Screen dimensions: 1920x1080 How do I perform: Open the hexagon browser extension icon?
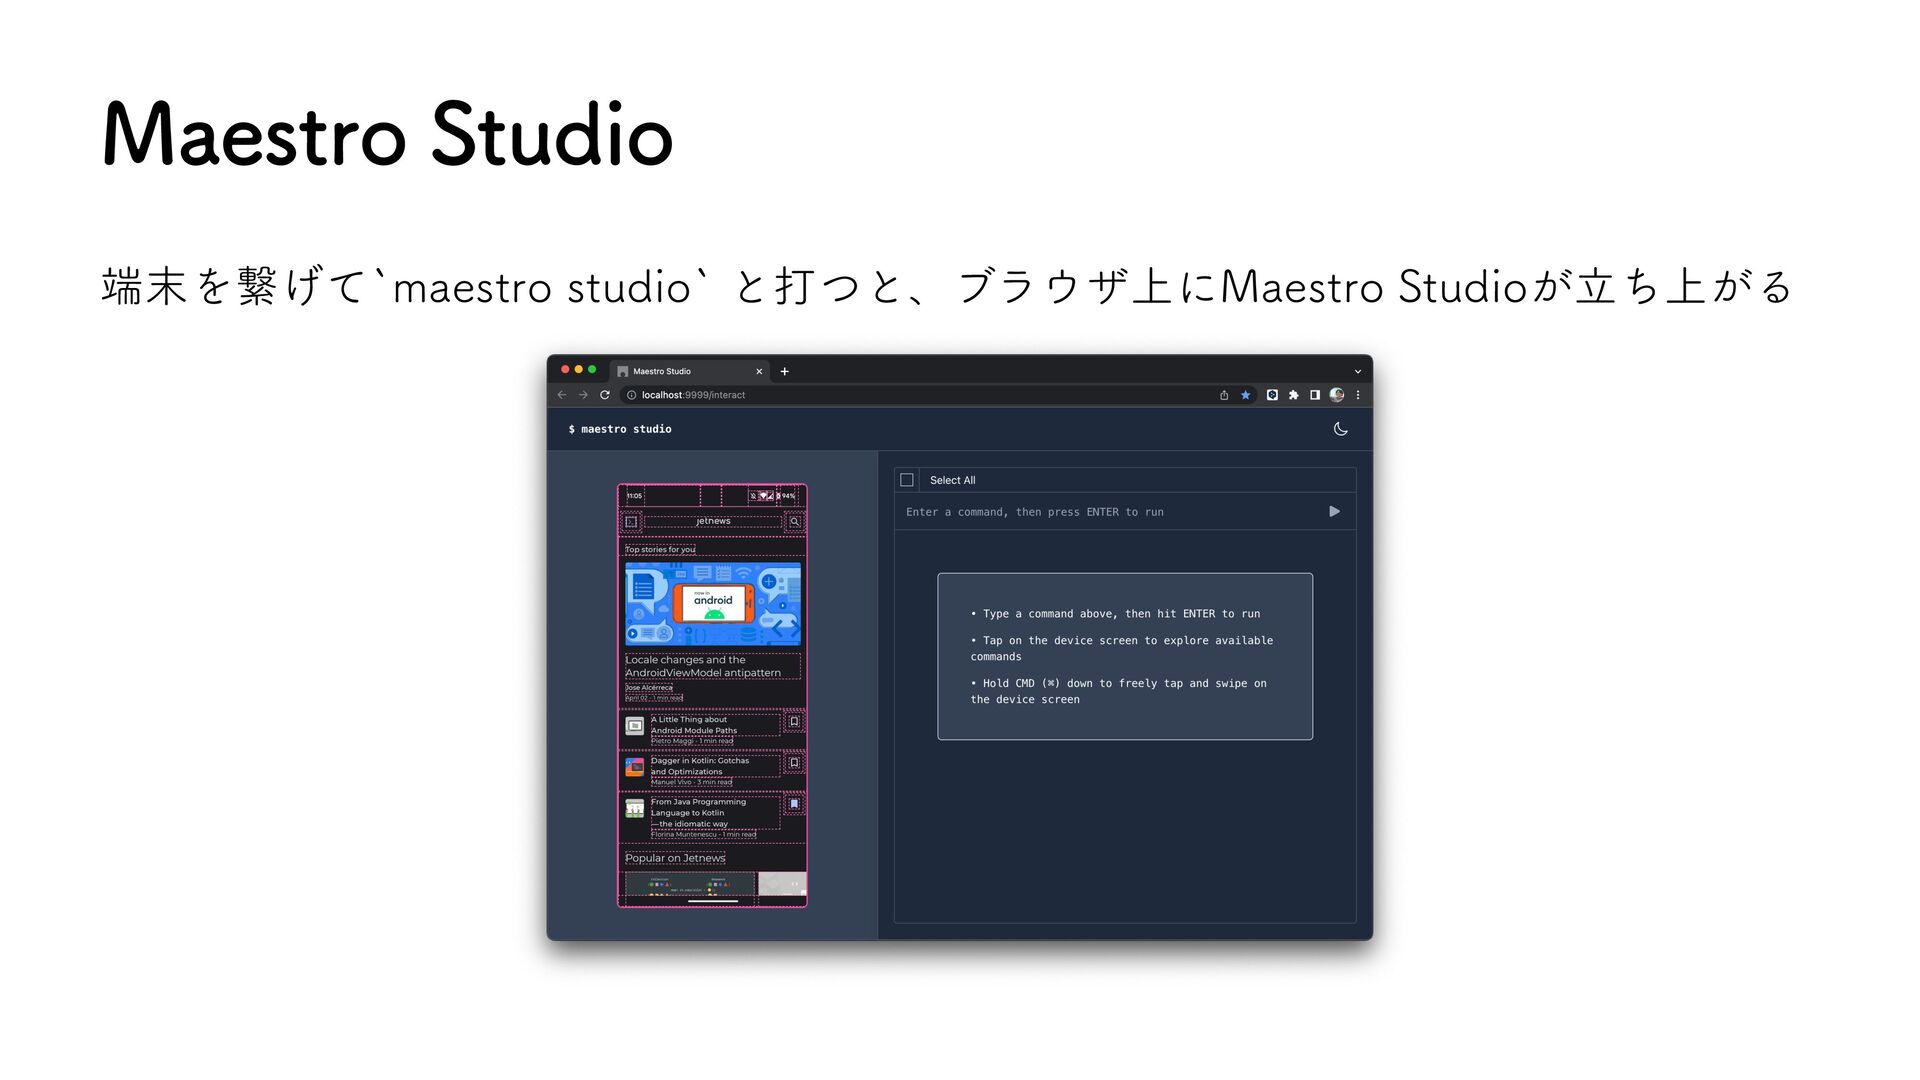1272,395
